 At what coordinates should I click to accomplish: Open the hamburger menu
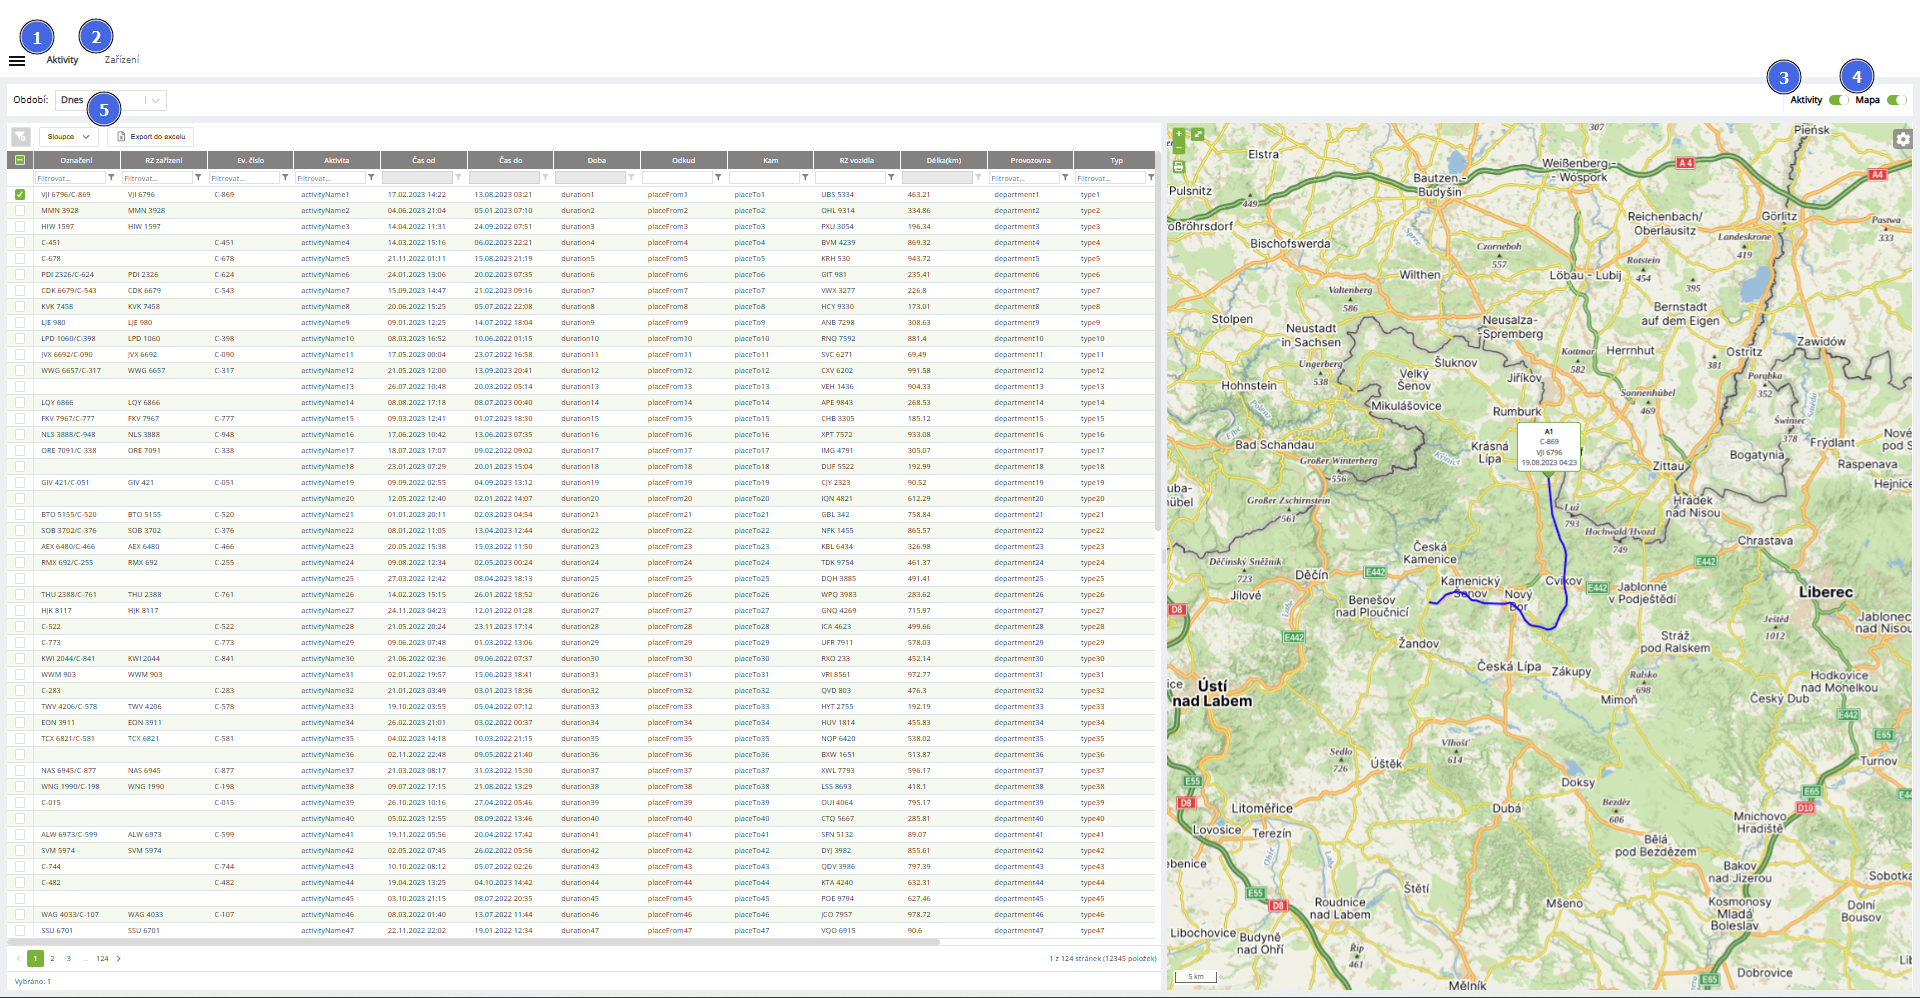17,61
